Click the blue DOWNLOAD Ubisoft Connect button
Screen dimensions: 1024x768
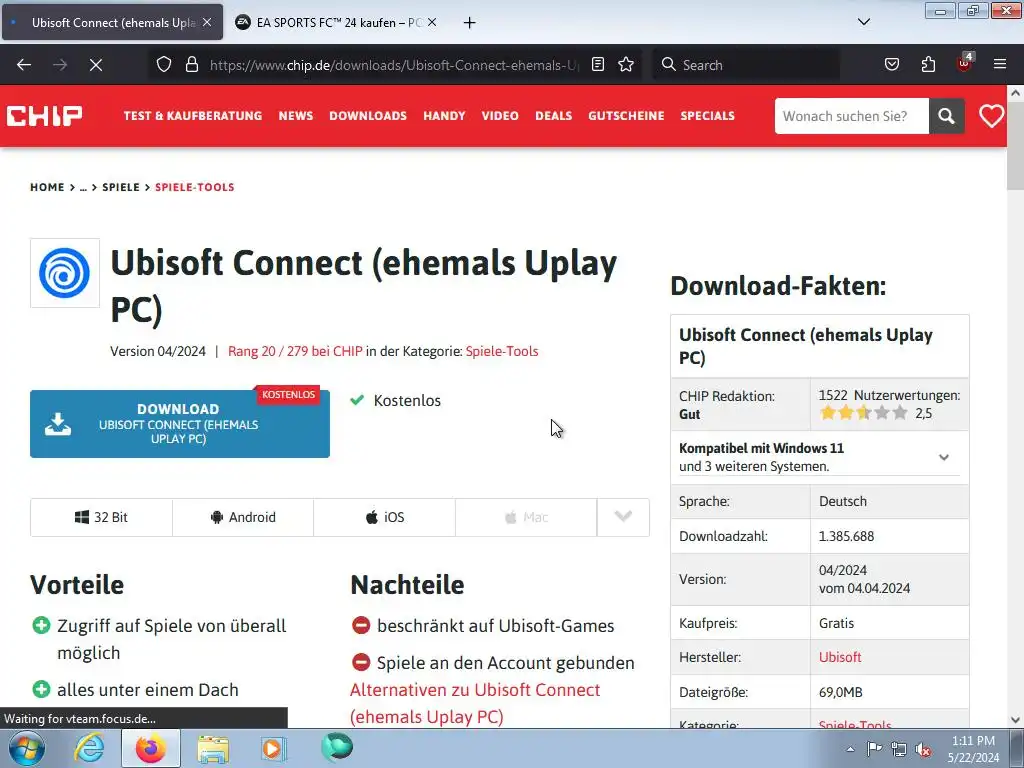click(x=180, y=424)
